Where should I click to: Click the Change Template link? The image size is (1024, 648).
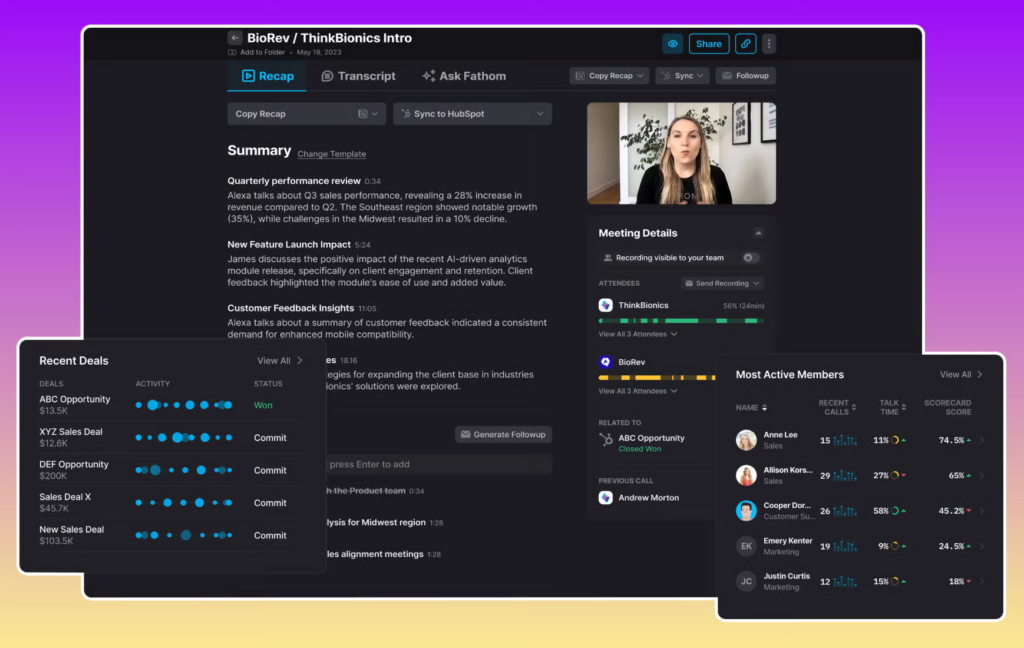332,154
